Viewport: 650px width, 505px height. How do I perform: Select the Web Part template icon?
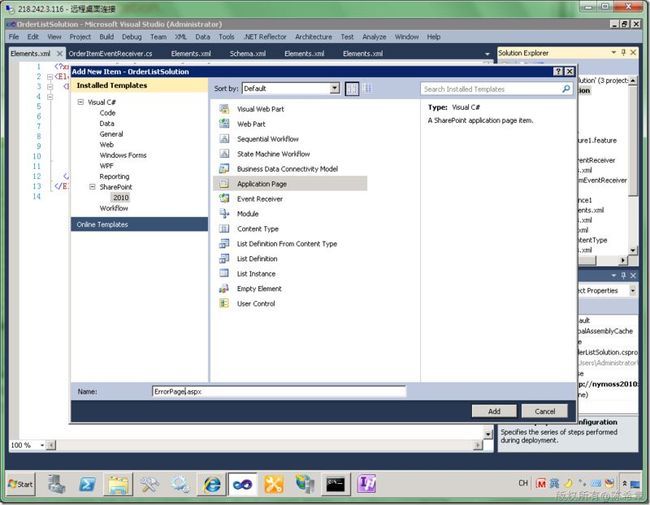coord(224,124)
